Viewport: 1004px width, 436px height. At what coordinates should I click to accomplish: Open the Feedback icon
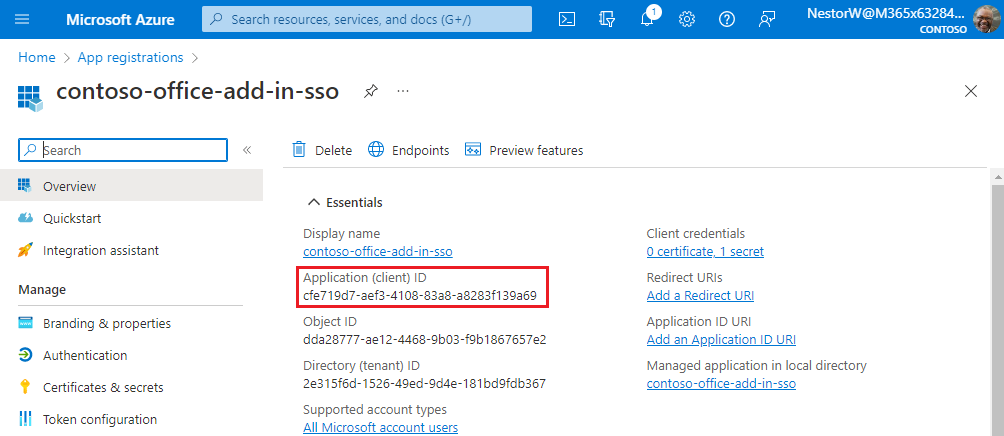coord(766,19)
